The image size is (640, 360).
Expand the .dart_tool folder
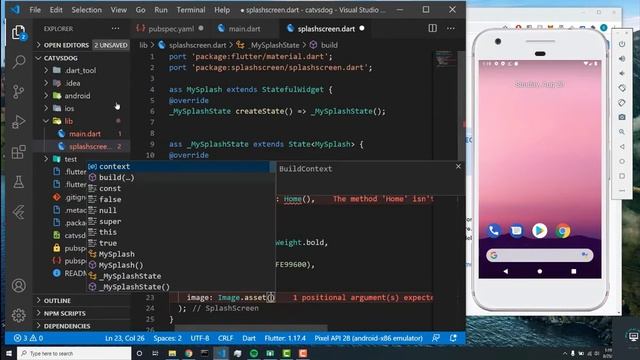pyautogui.click(x=82, y=70)
